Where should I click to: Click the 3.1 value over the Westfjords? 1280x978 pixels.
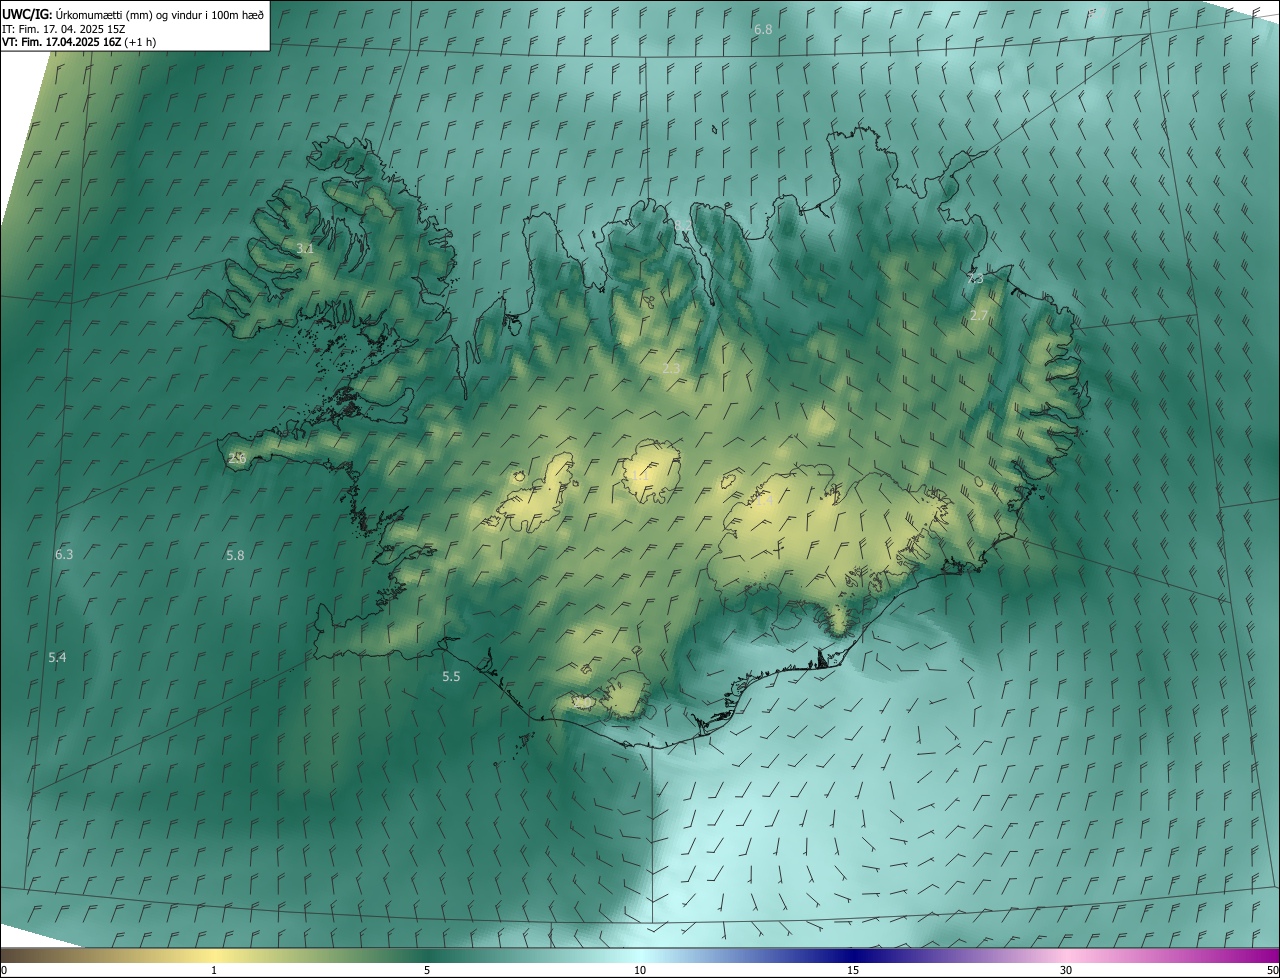pyautogui.click(x=305, y=248)
